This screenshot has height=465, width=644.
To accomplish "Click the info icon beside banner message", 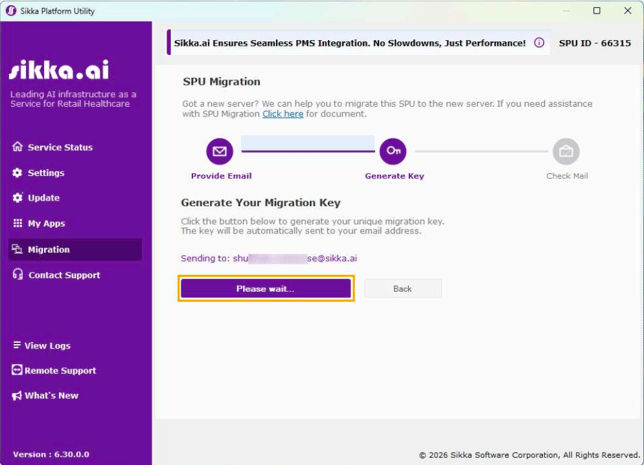I will click(x=539, y=42).
